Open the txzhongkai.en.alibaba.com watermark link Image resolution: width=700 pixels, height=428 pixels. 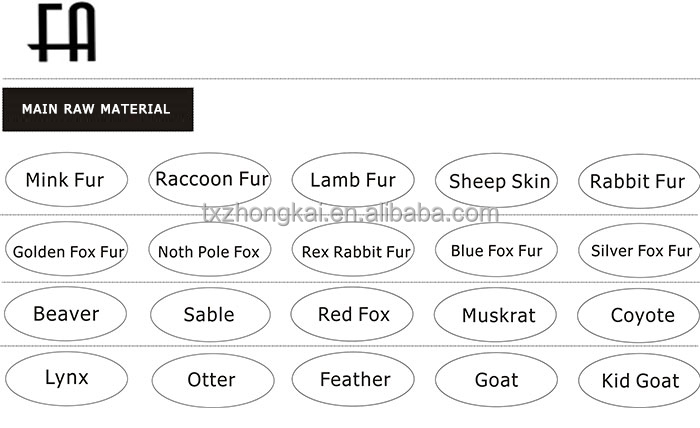(x=350, y=213)
